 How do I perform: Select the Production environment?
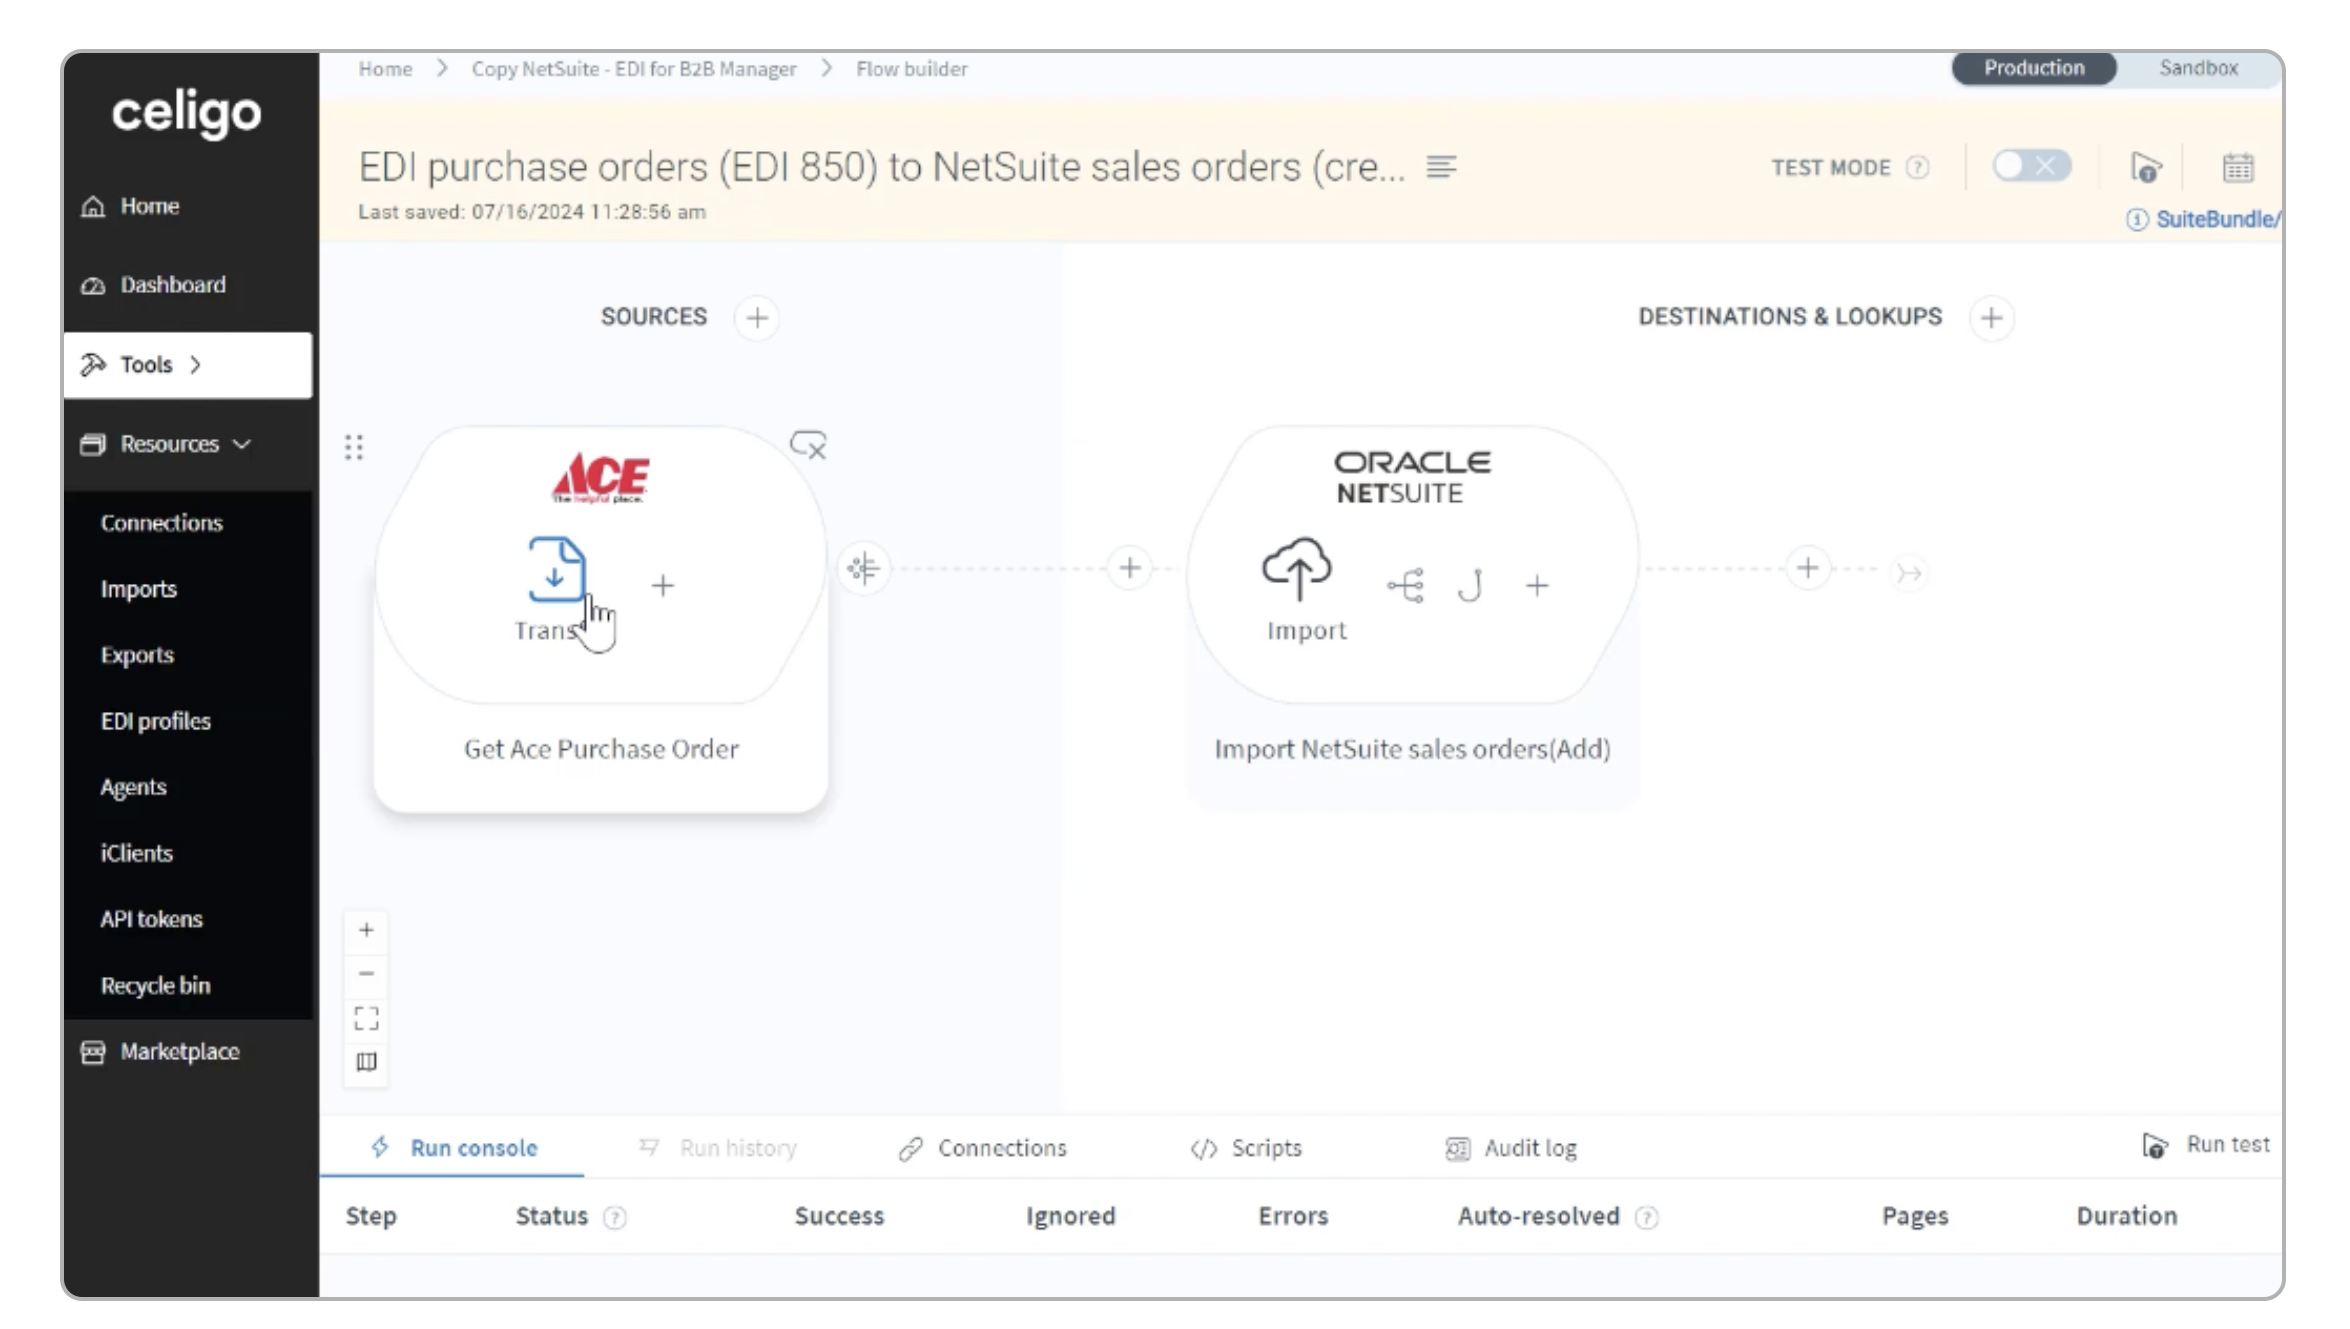pos(2034,68)
